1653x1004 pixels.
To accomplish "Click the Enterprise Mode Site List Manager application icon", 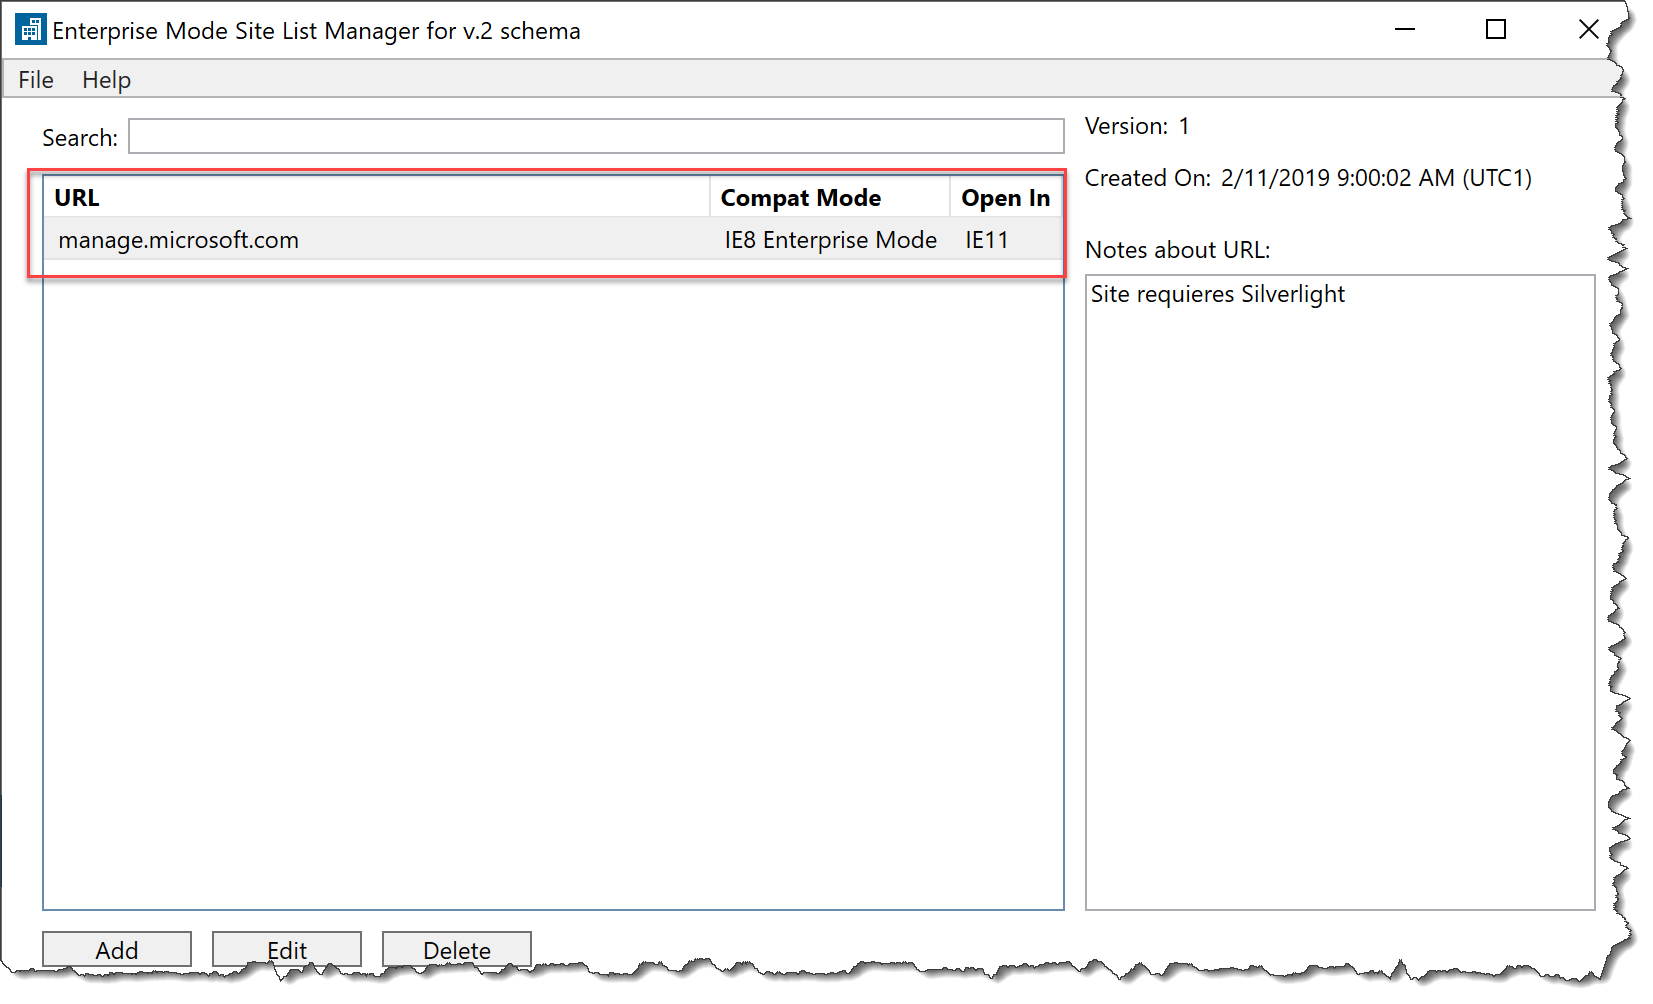I will click(30, 29).
